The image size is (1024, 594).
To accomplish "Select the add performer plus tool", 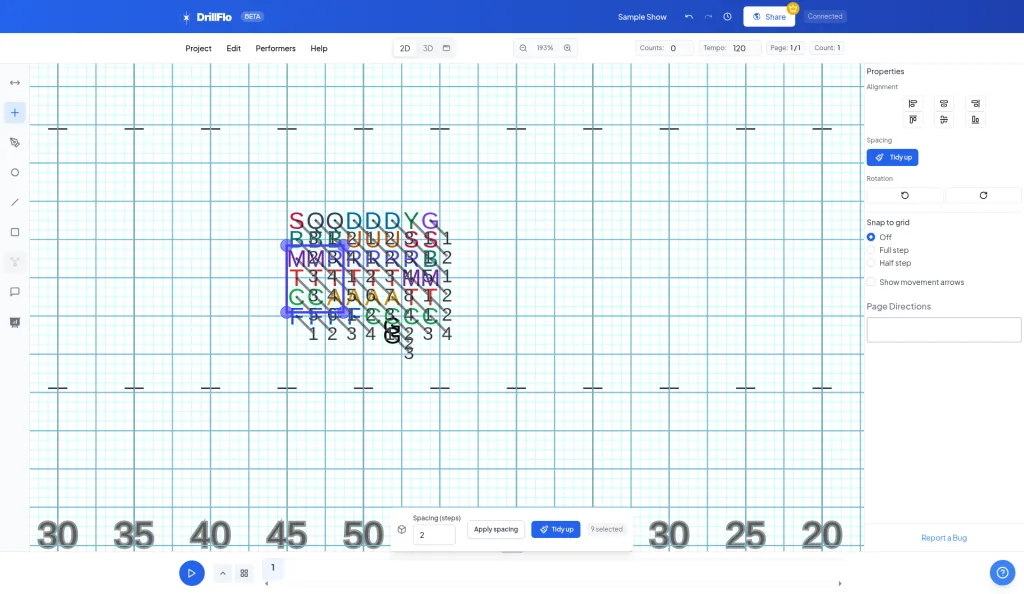I will pos(14,113).
